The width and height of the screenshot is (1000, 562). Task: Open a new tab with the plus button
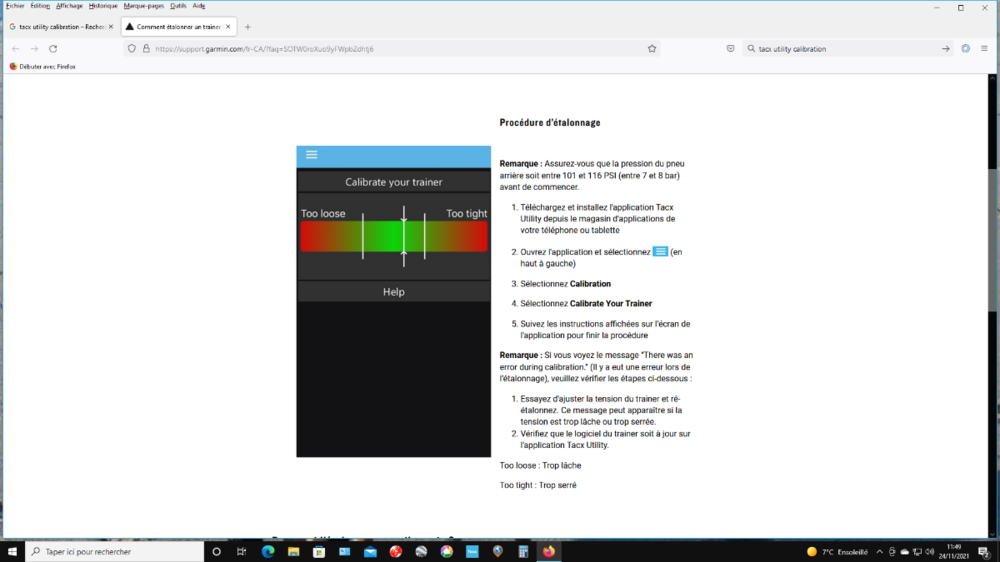(x=248, y=27)
